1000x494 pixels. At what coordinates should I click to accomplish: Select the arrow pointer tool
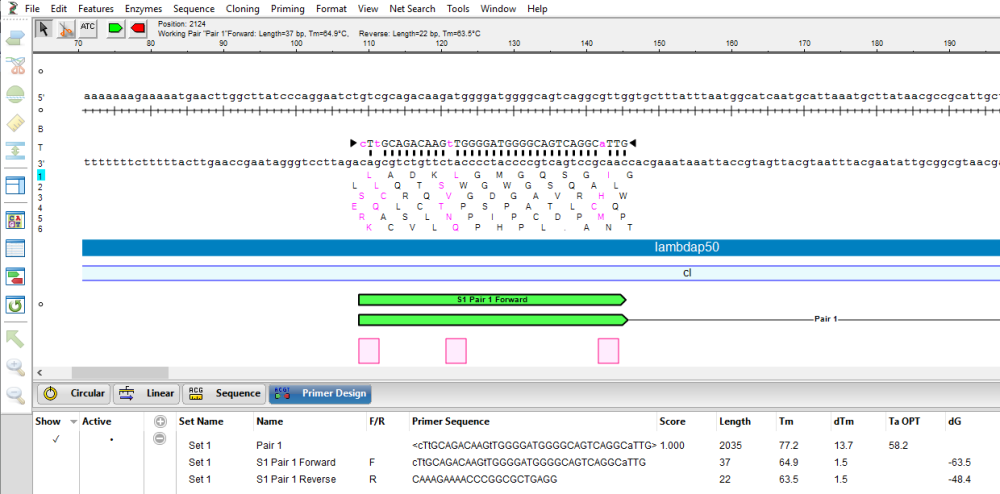[x=43, y=29]
